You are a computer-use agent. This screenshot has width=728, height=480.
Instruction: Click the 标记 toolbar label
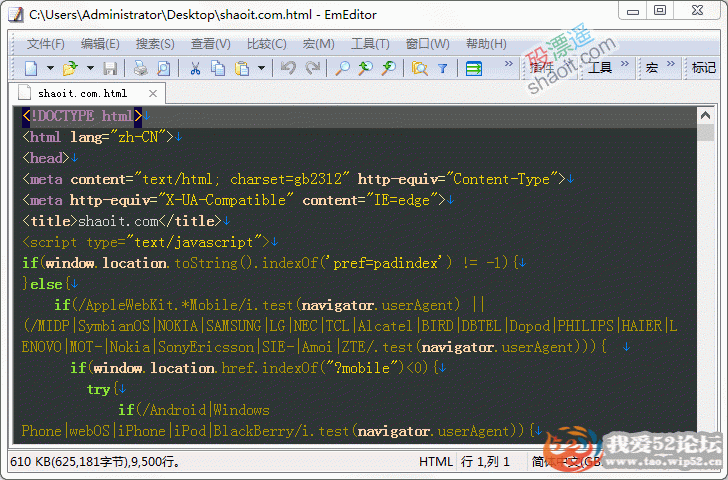(704, 68)
